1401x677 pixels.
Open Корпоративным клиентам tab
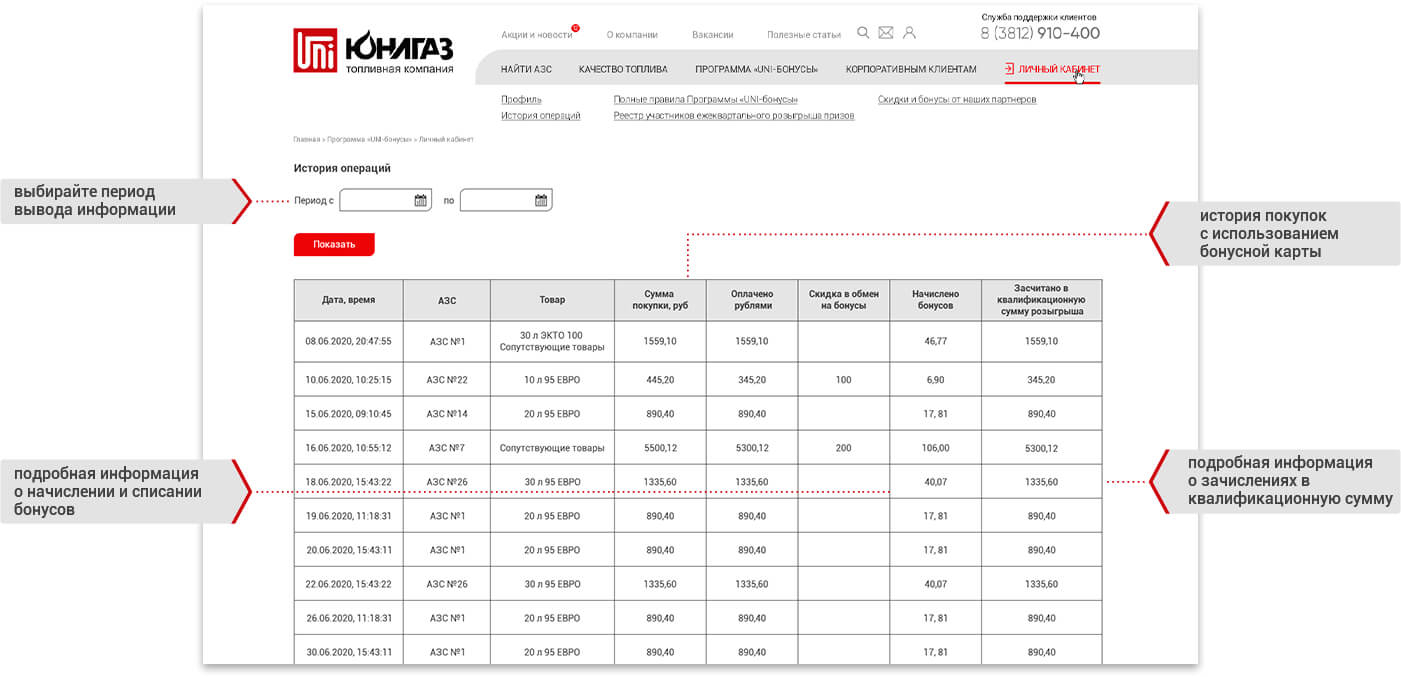(x=911, y=69)
